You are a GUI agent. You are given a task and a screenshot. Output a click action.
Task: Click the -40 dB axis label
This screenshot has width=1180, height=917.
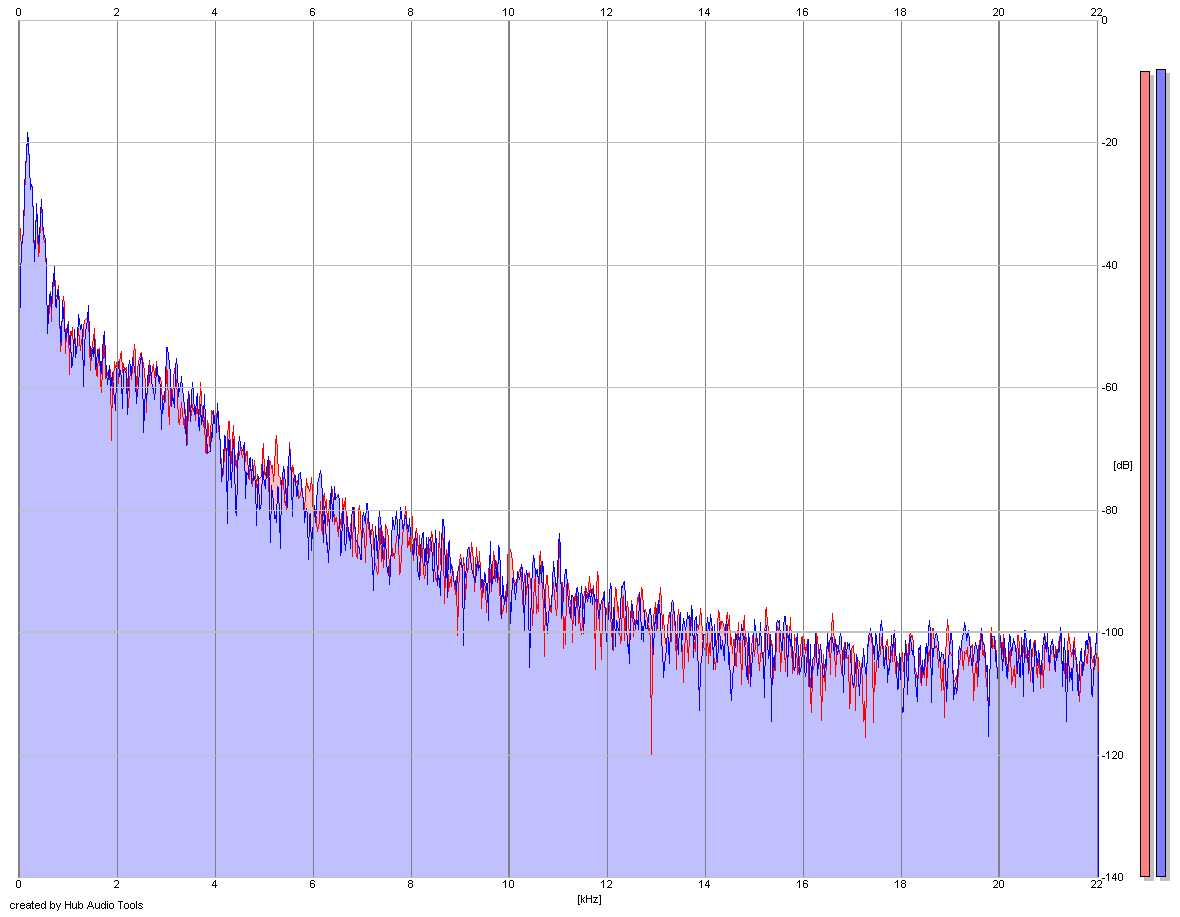click(1111, 266)
